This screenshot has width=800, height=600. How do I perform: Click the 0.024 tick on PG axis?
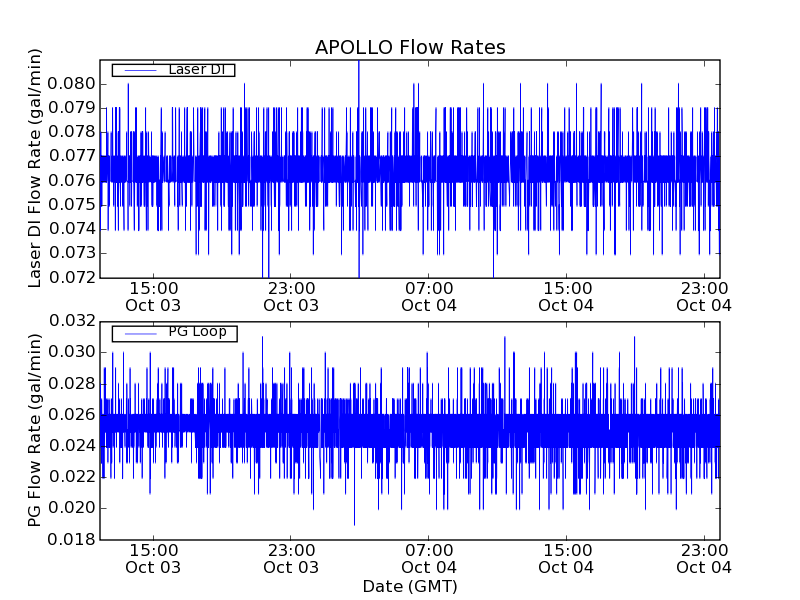coord(71,446)
